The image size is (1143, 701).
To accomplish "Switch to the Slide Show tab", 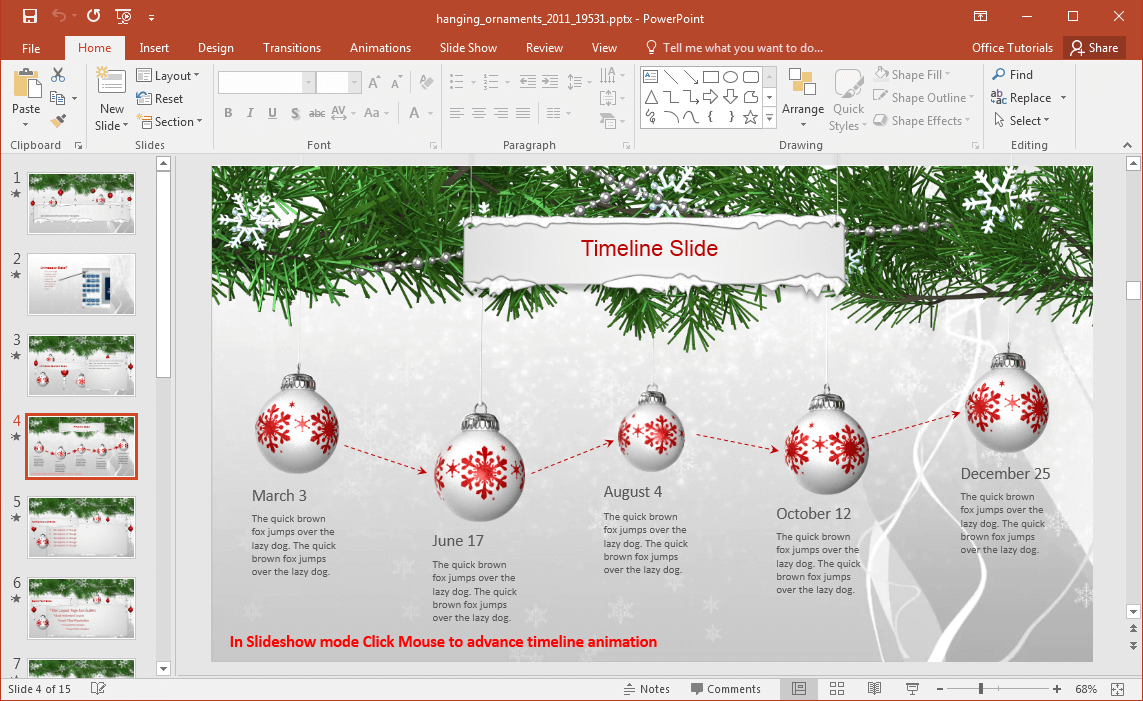I will click(x=468, y=48).
